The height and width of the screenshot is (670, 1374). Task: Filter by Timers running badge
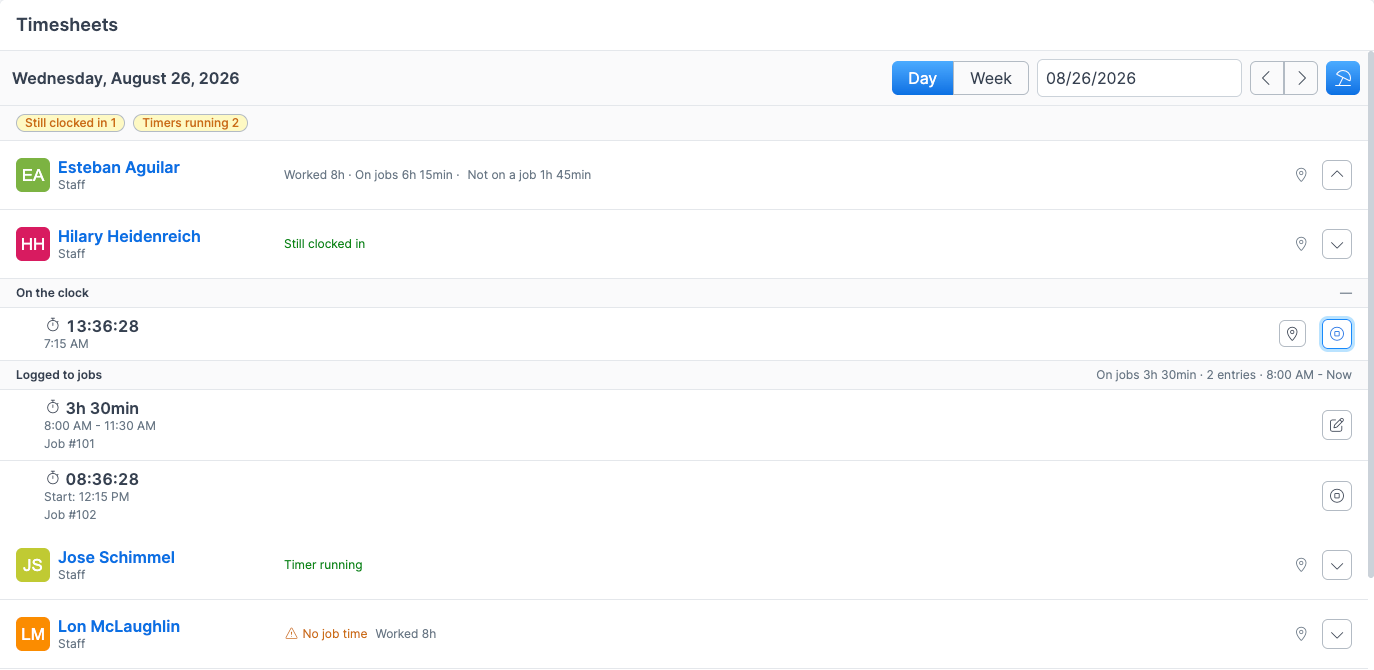(191, 123)
